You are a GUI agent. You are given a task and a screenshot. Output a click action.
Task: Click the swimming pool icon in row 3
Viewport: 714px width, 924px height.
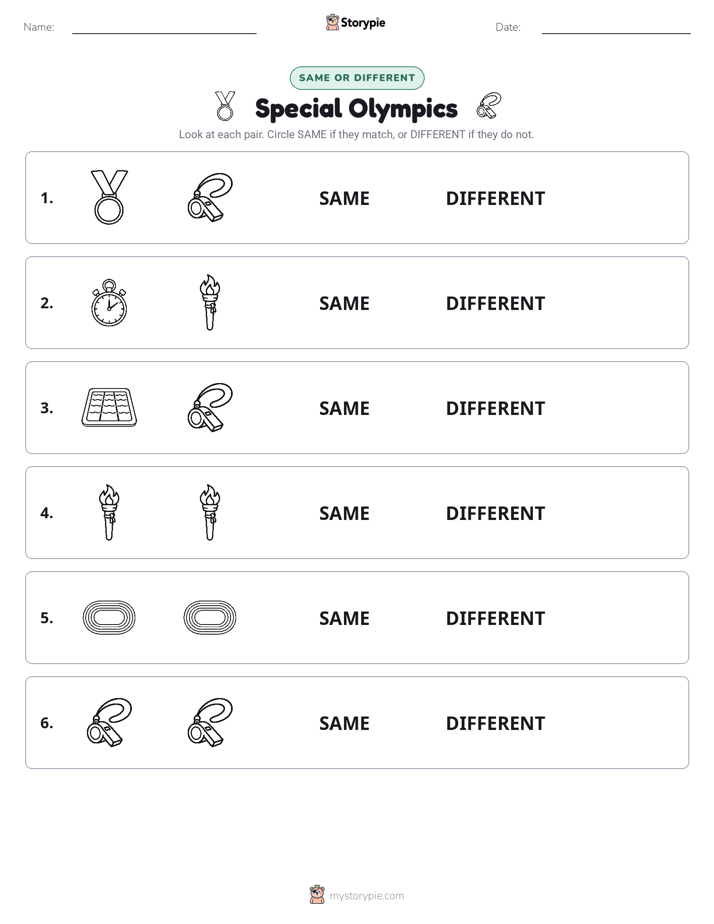109,407
